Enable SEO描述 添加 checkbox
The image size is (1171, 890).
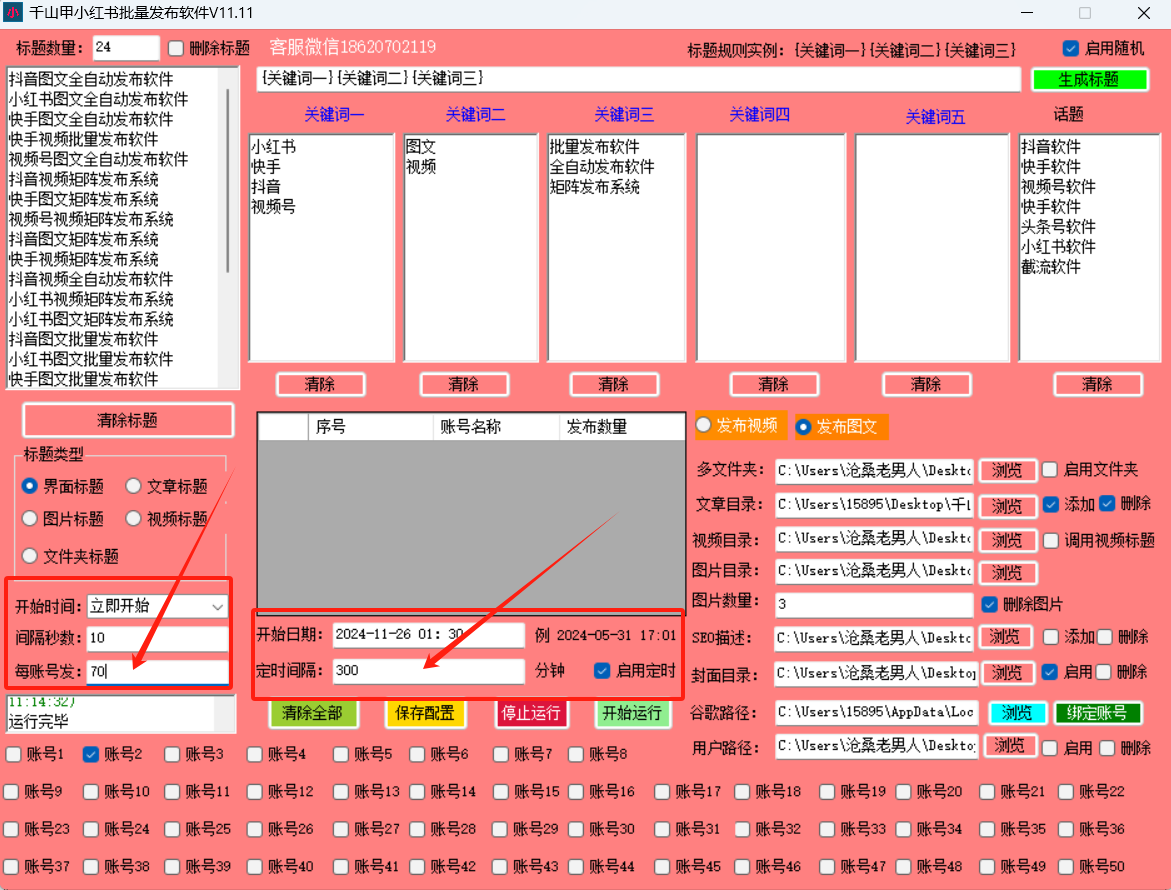click(1051, 637)
